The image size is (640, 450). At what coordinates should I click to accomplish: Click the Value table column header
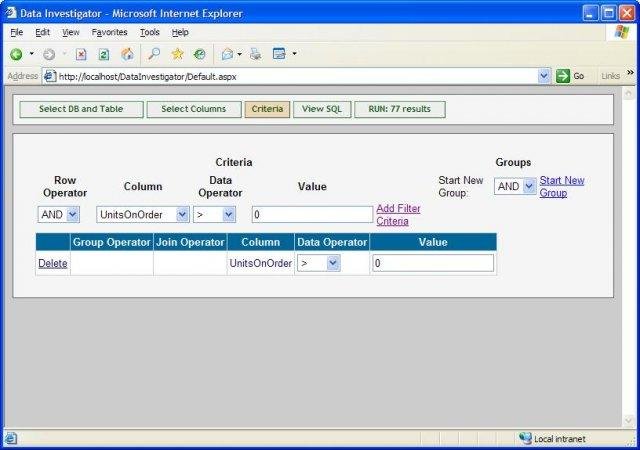click(x=433, y=242)
